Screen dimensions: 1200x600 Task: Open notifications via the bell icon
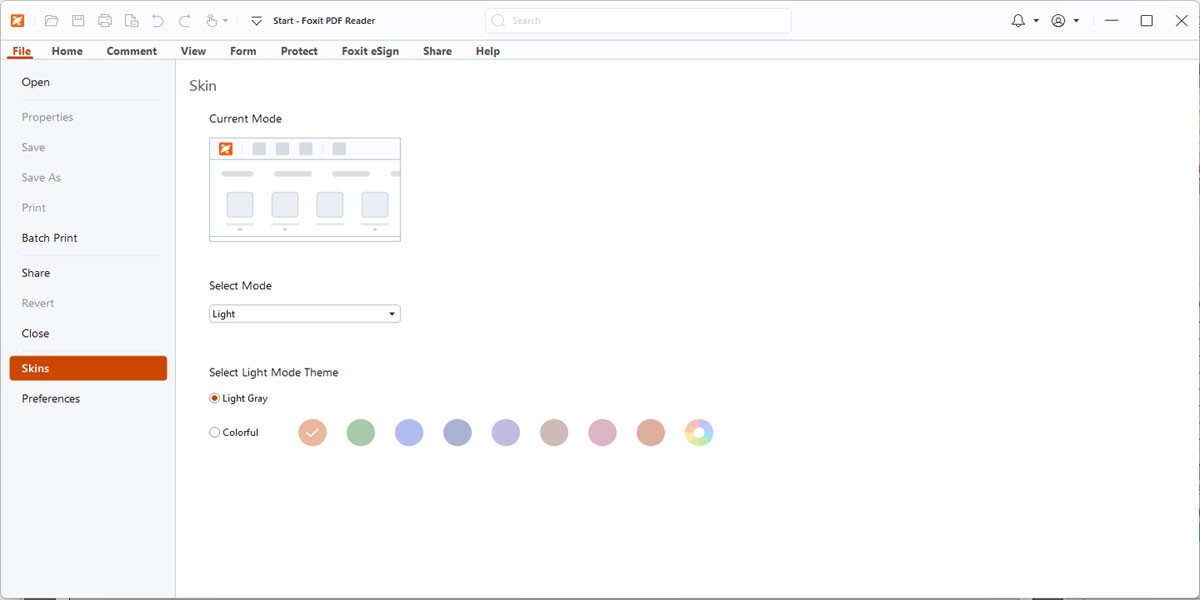tap(1018, 20)
